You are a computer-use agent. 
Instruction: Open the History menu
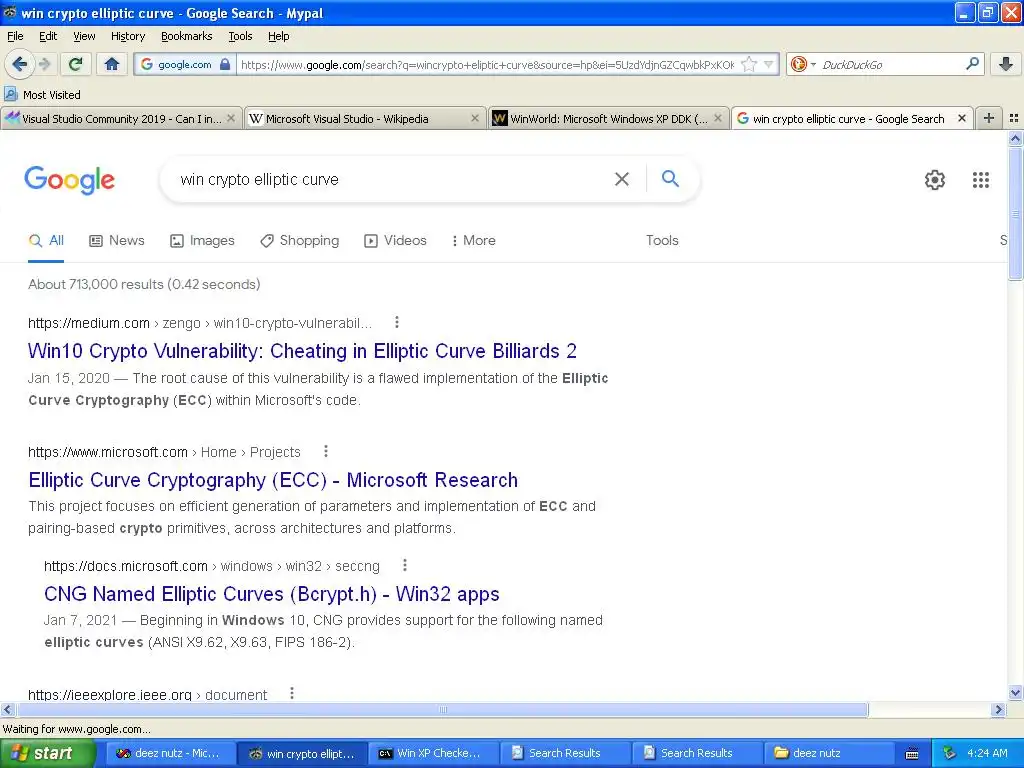(x=128, y=36)
